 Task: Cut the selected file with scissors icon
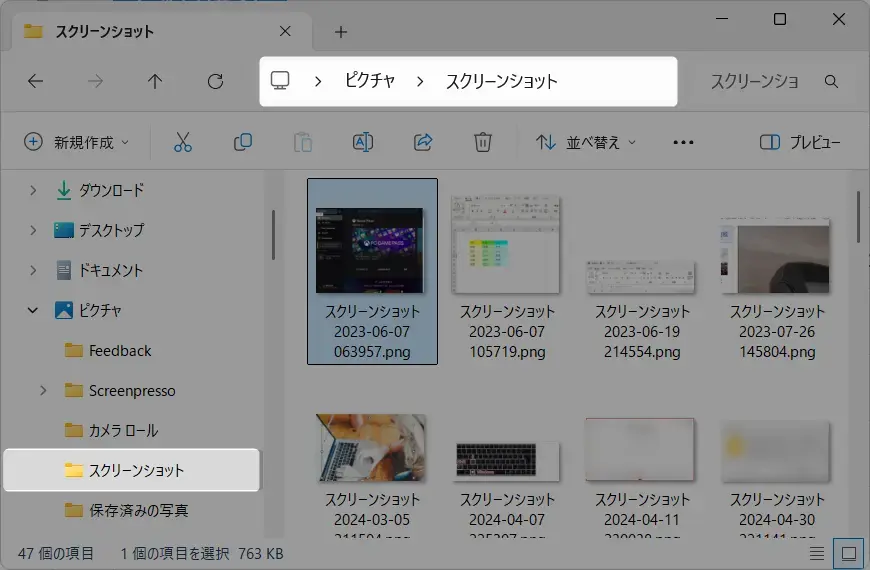(x=183, y=142)
